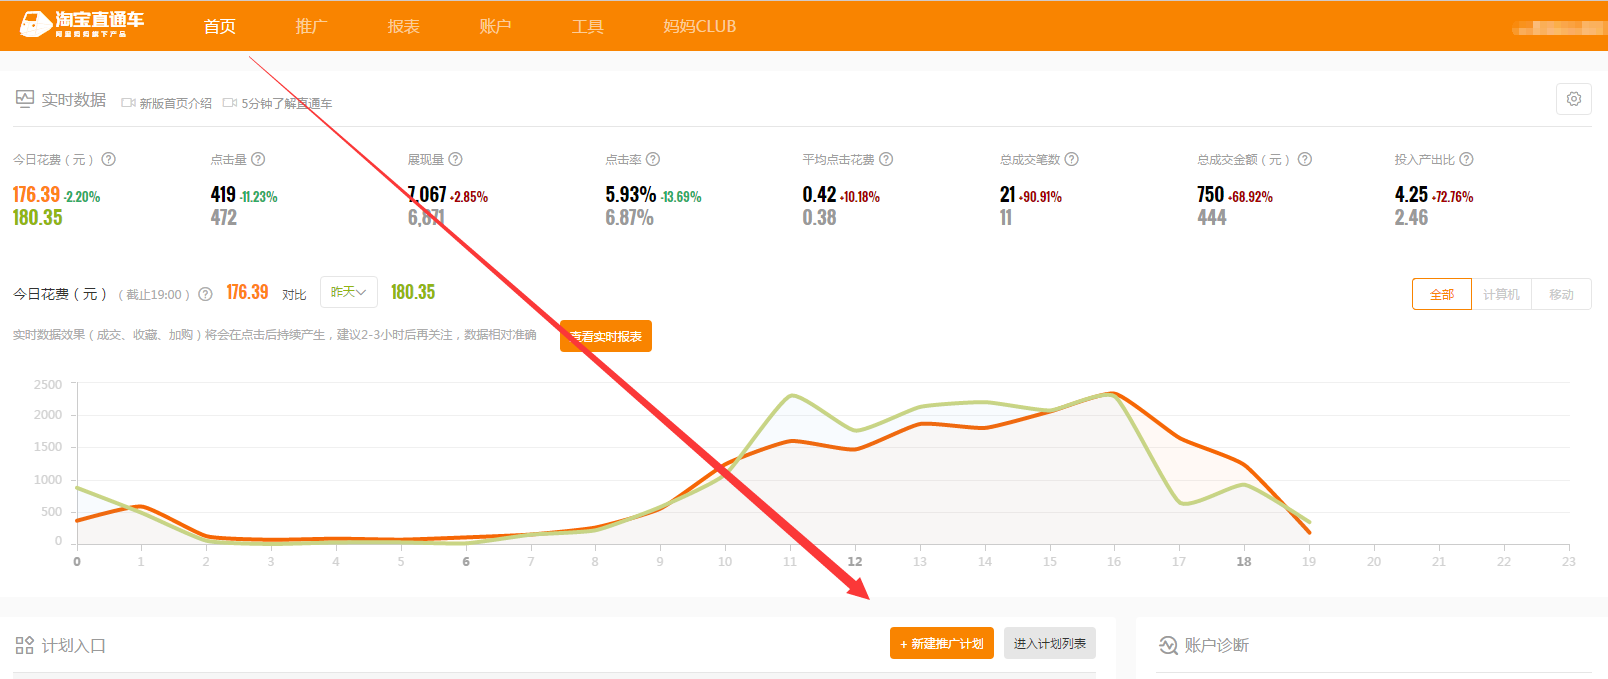The image size is (1608, 679).
Task: Select the 全部 device filter
Action: (x=1441, y=294)
